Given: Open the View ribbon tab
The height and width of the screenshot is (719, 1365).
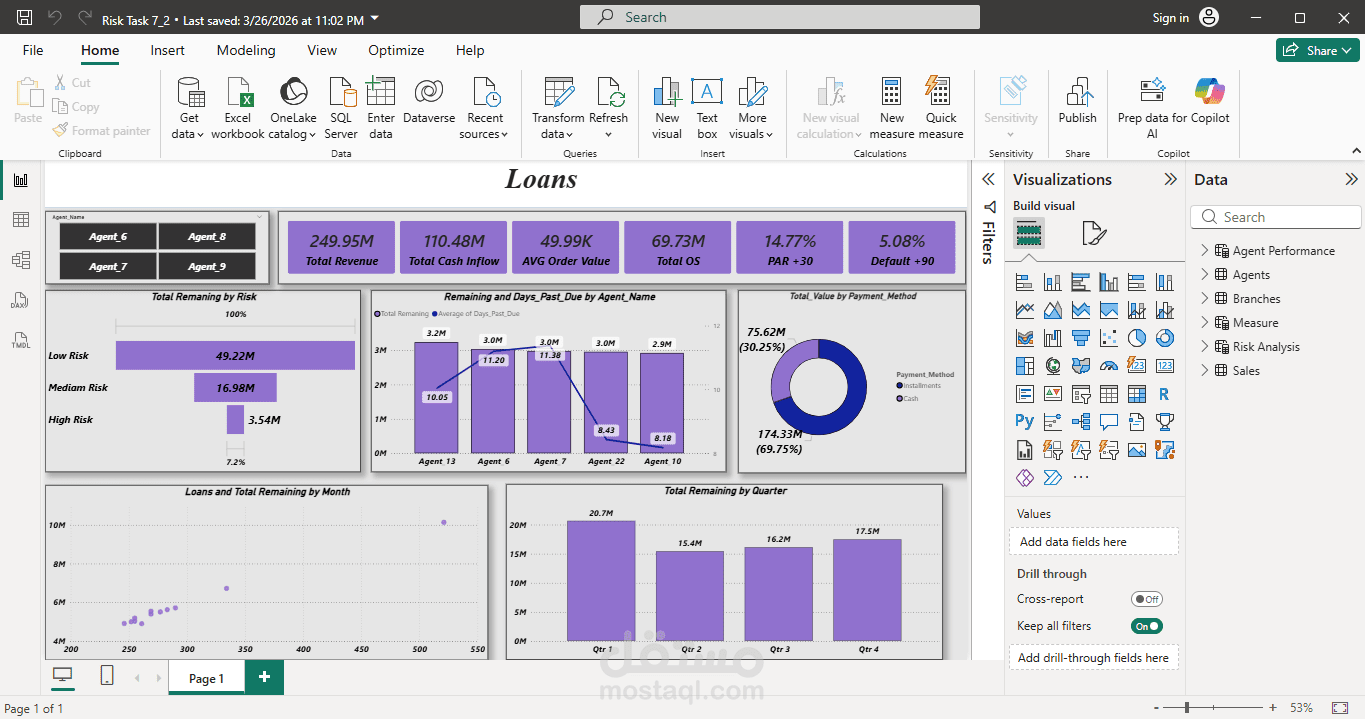Looking at the screenshot, I should click(x=322, y=50).
